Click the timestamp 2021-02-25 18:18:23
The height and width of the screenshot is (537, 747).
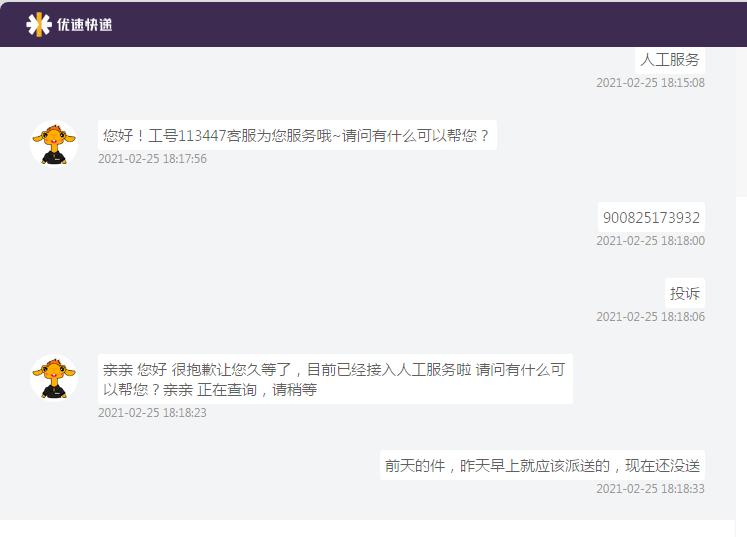(x=152, y=413)
